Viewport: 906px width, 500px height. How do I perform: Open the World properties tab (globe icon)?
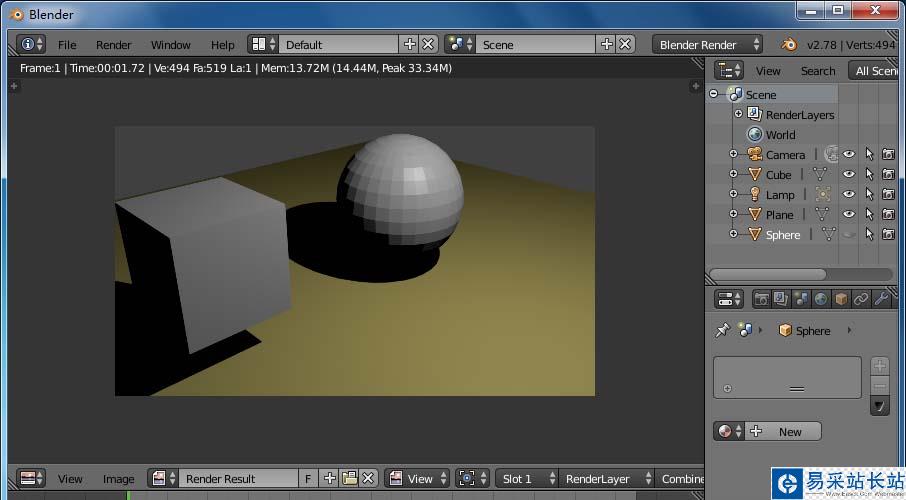[x=821, y=299]
